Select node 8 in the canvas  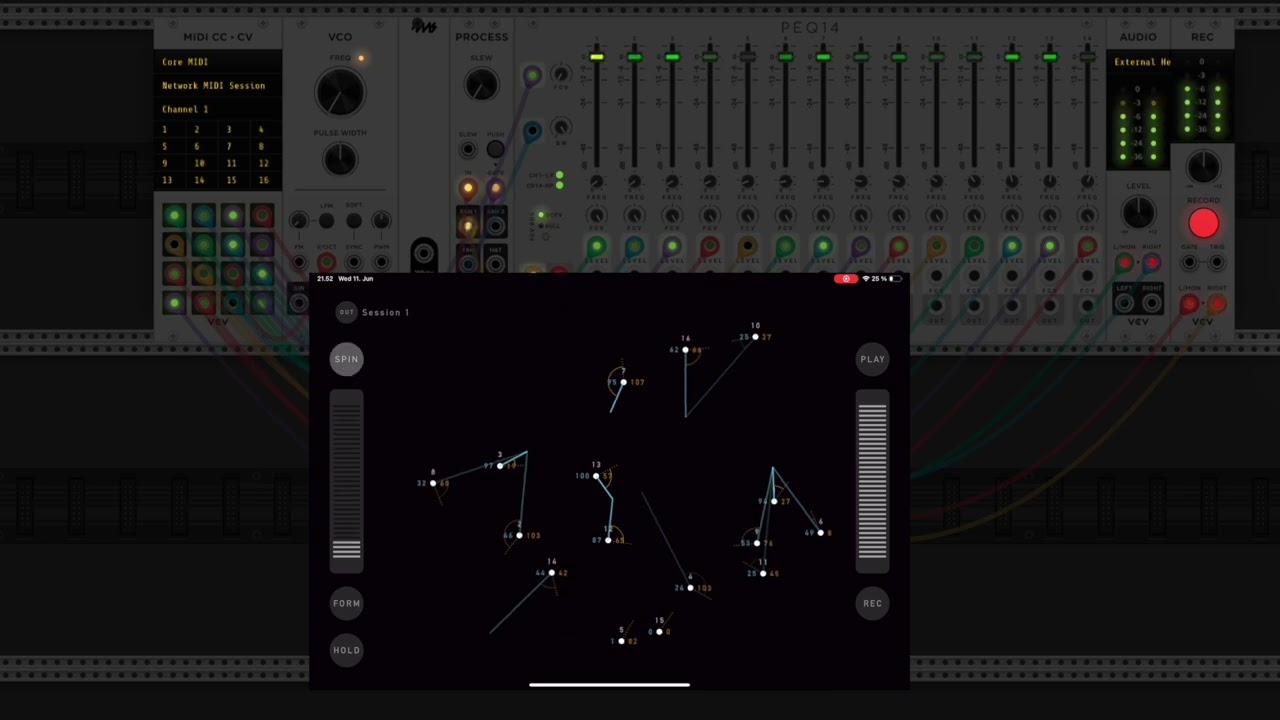point(433,483)
